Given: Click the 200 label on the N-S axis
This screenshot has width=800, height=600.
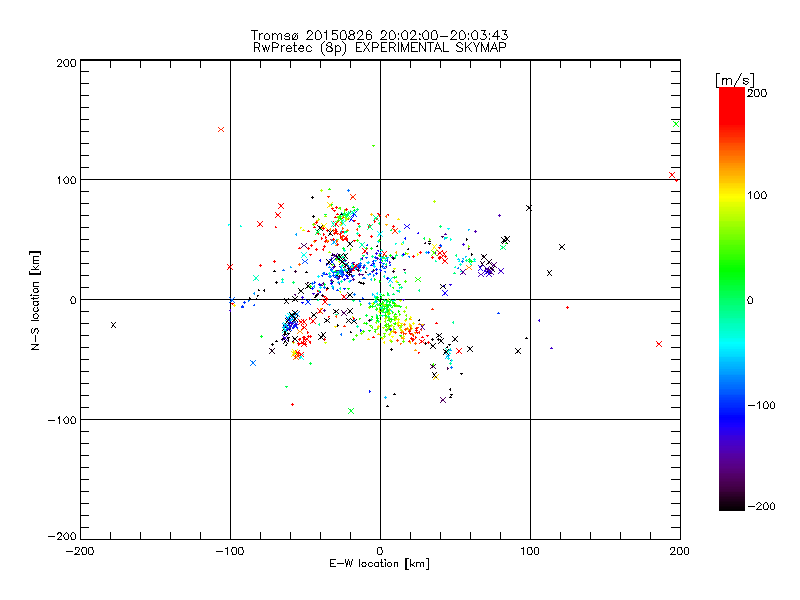Looking at the screenshot, I should point(66,63).
